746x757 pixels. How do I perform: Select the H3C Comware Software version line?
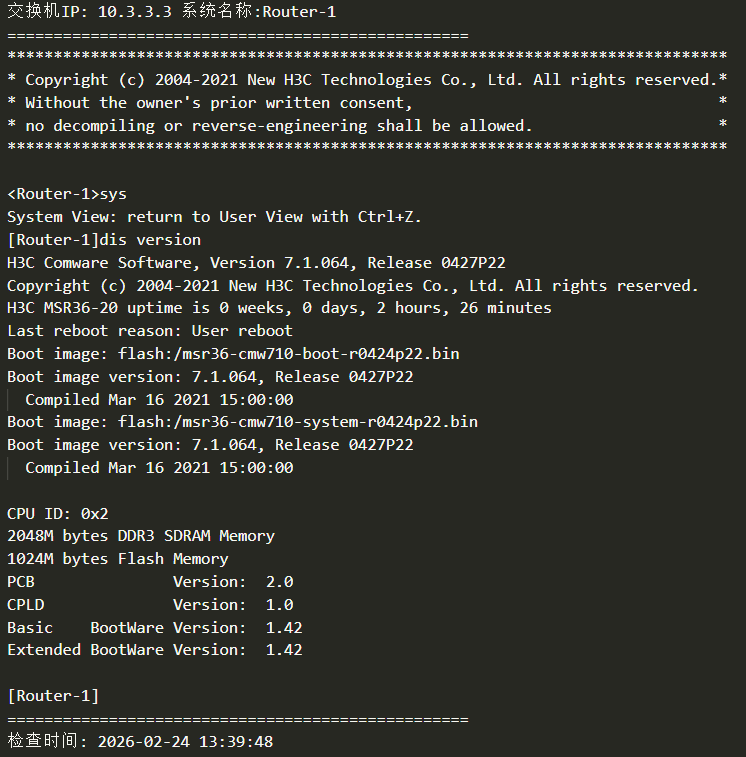click(x=256, y=263)
